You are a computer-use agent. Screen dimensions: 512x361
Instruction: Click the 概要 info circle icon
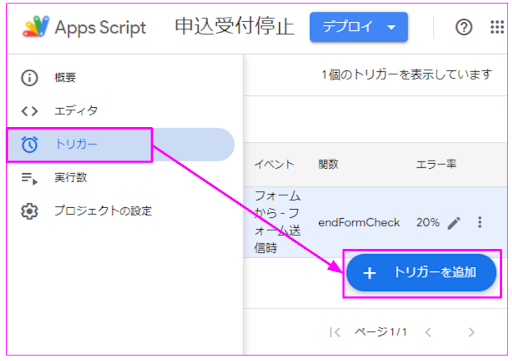[30, 78]
